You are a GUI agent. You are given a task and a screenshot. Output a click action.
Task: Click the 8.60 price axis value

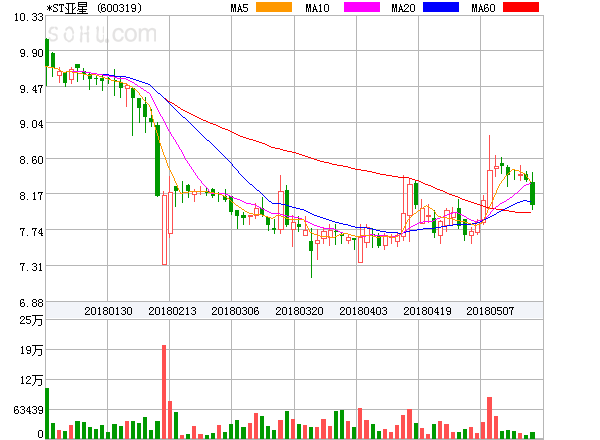(31, 160)
